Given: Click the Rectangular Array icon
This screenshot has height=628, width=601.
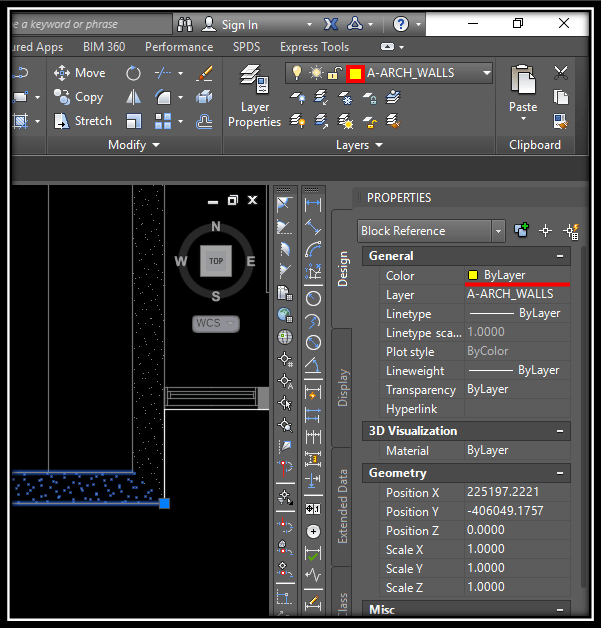Looking at the screenshot, I should pos(163,121).
